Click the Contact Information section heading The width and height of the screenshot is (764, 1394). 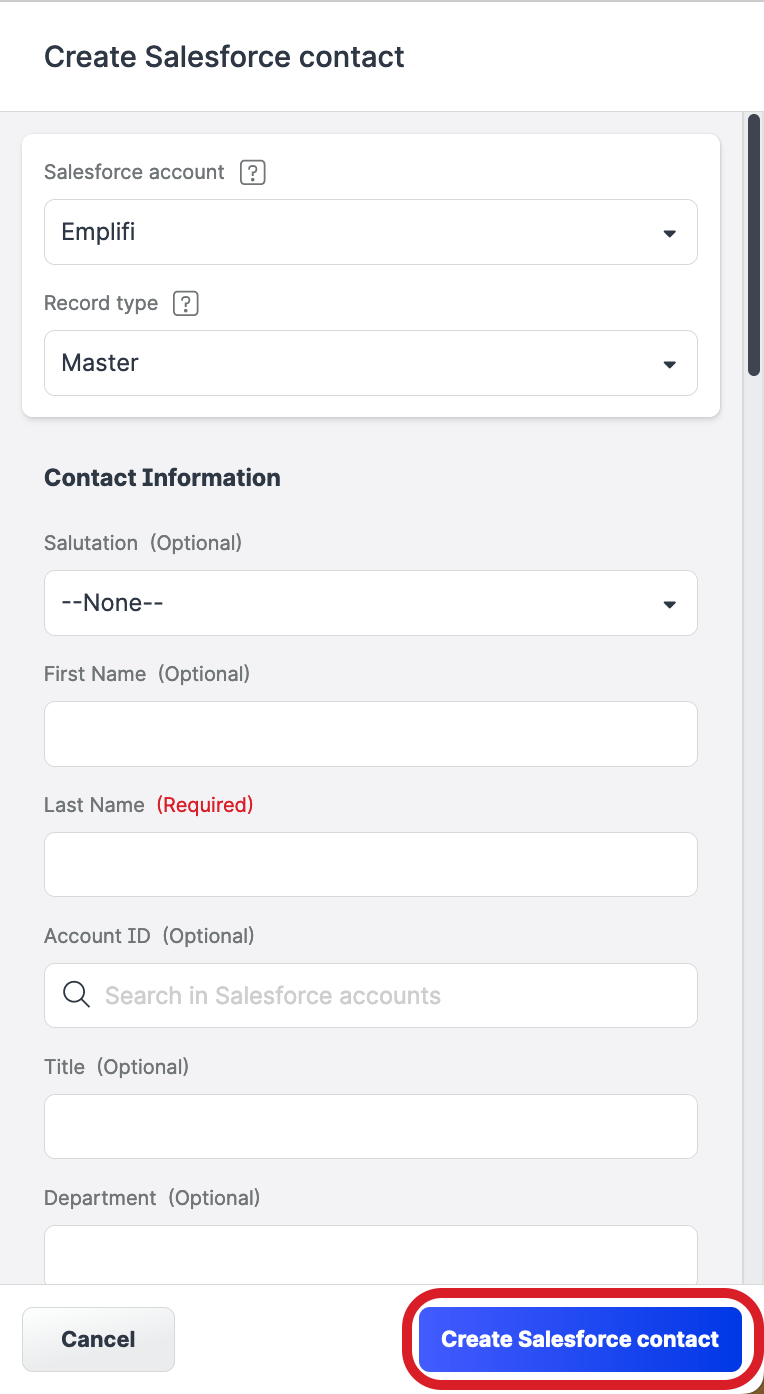point(162,478)
